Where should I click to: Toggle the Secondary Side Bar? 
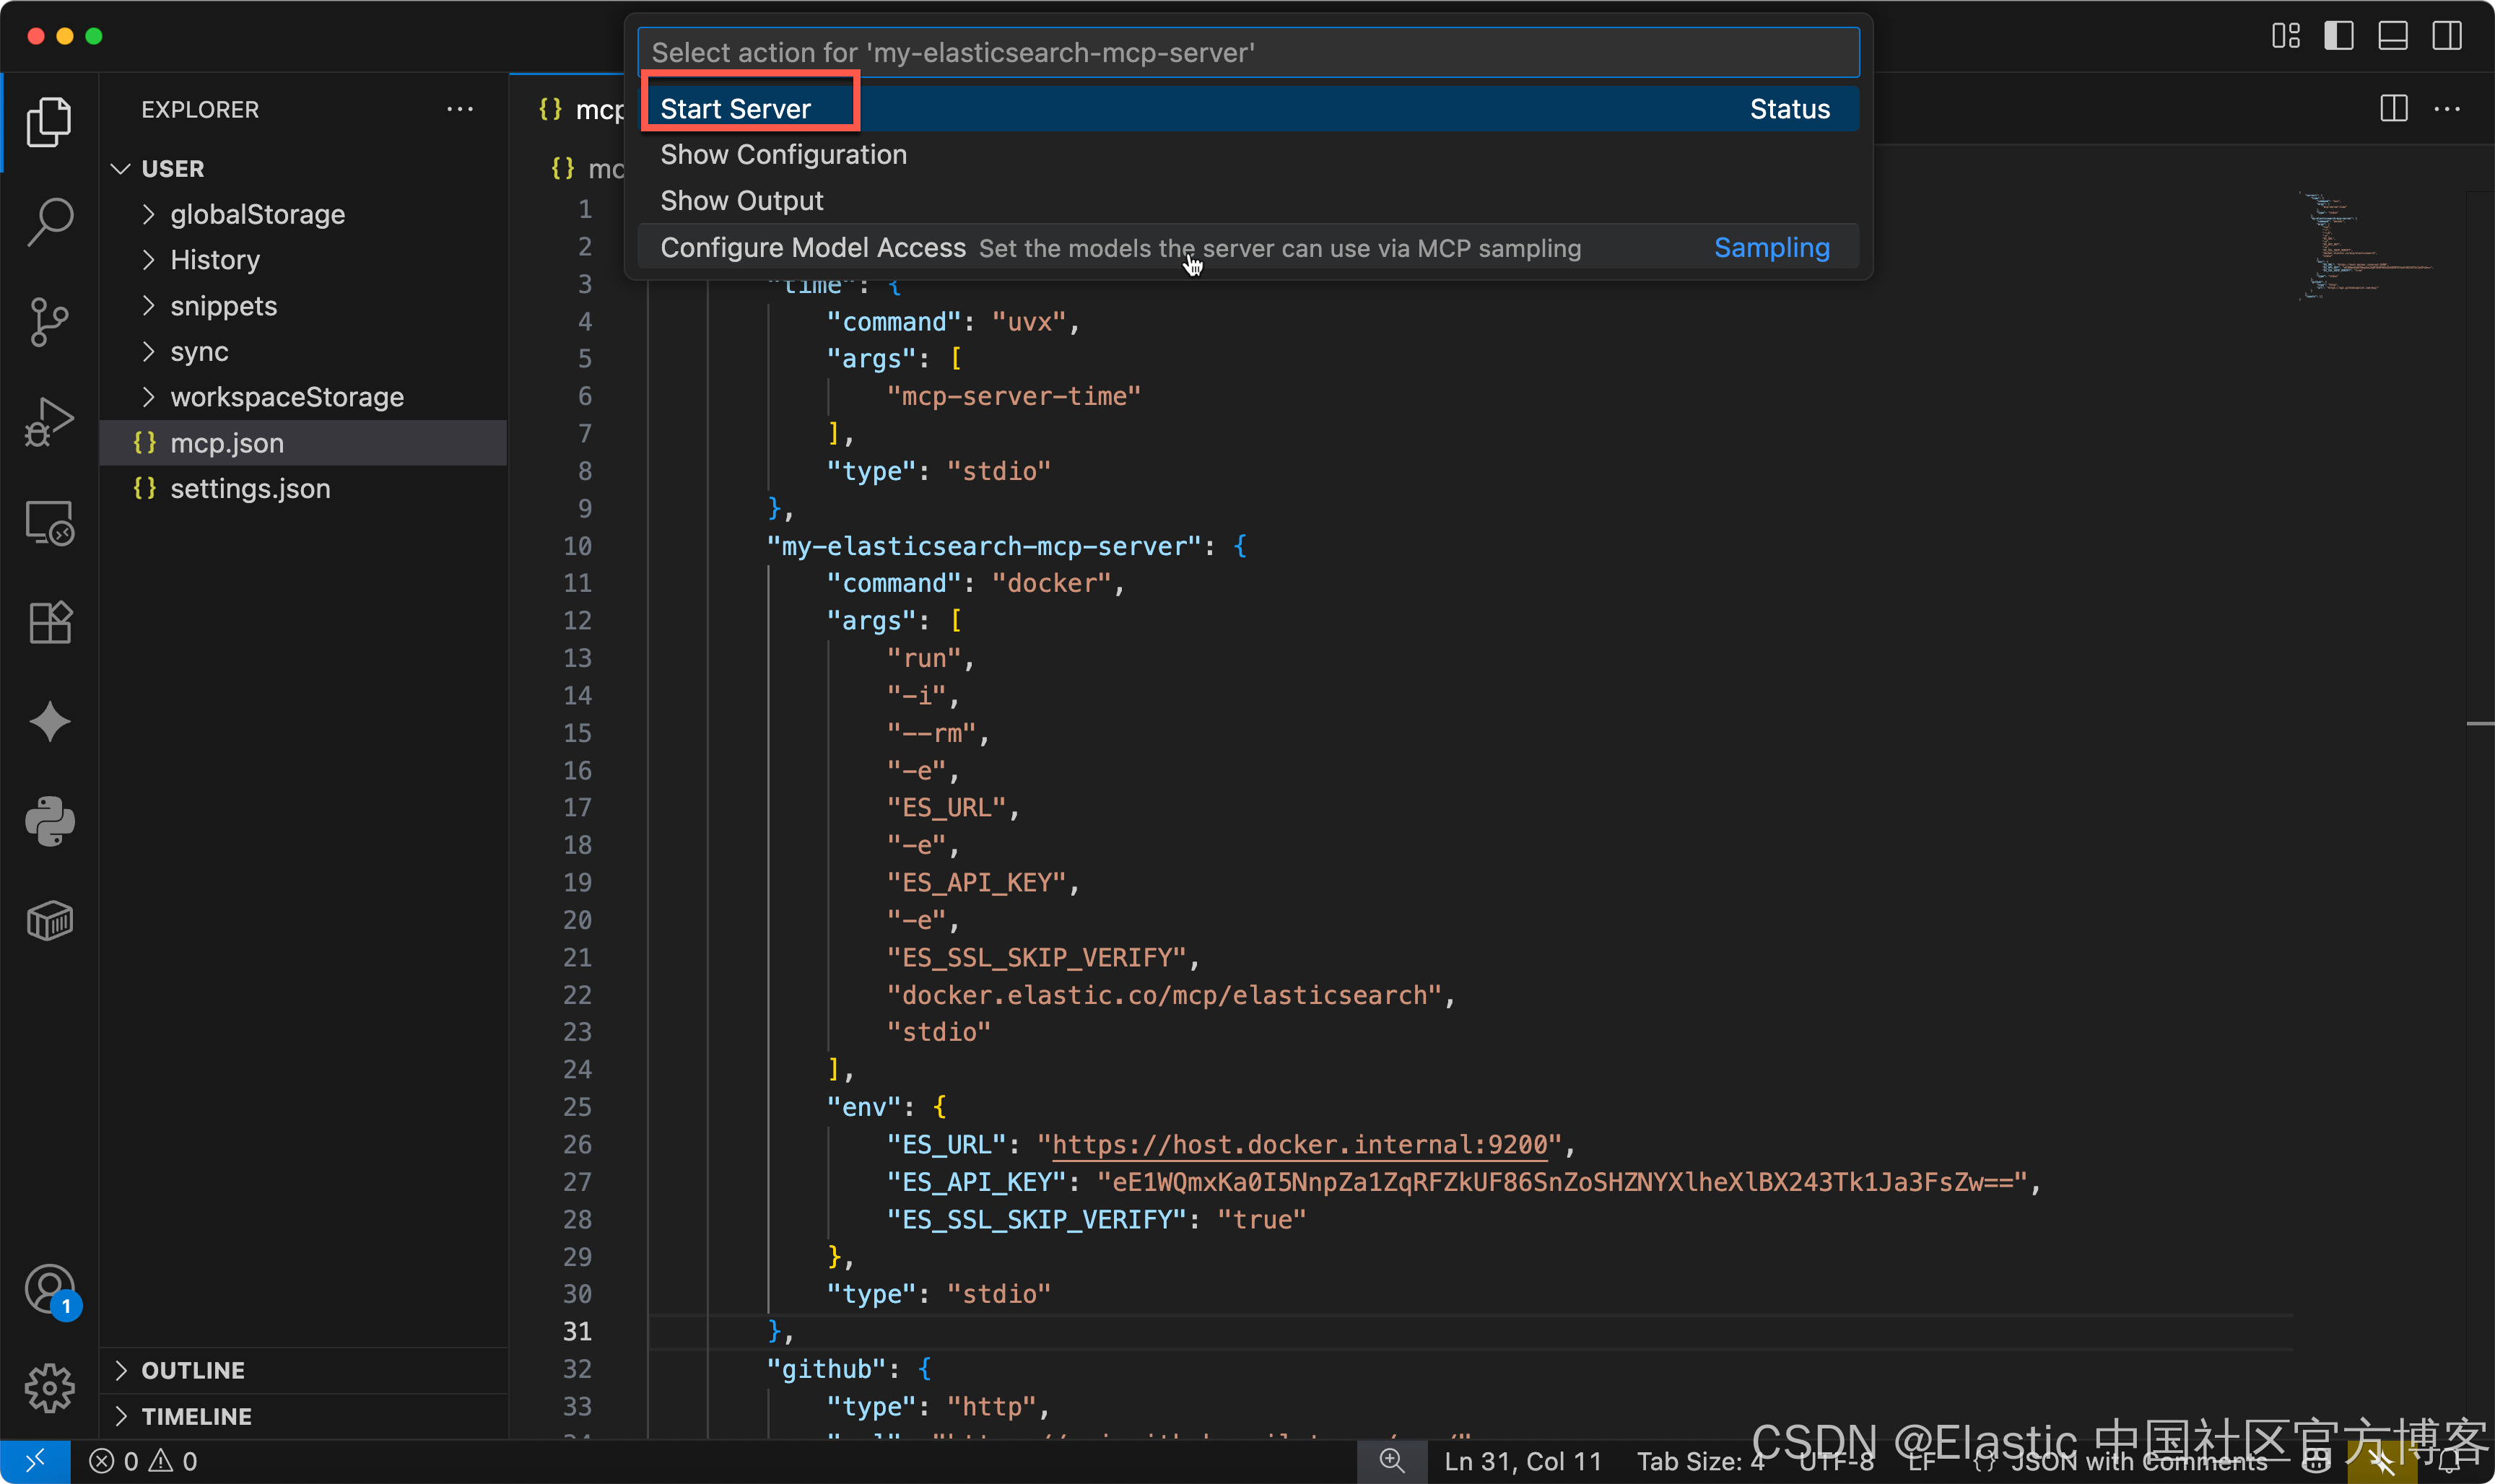(x=2446, y=36)
